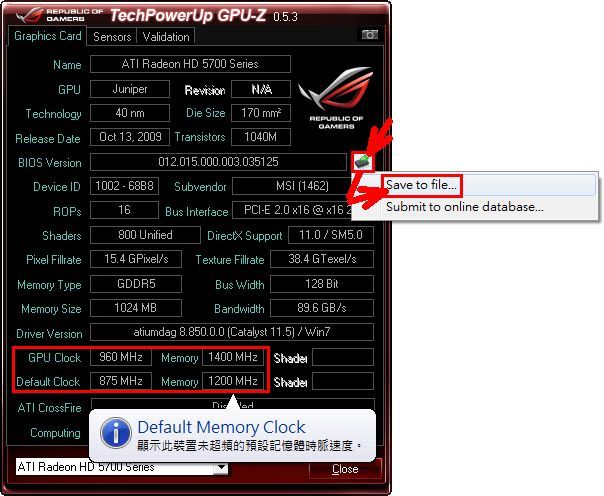The height and width of the screenshot is (496, 604).
Task: Select the Graphics Card tab
Action: tap(48, 36)
